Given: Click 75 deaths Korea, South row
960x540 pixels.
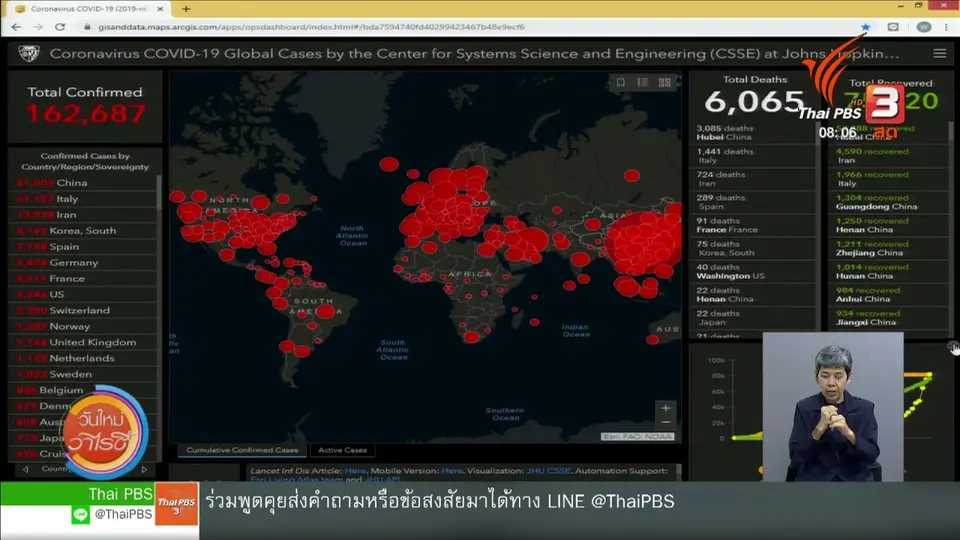Looking at the screenshot, I should click(752, 248).
